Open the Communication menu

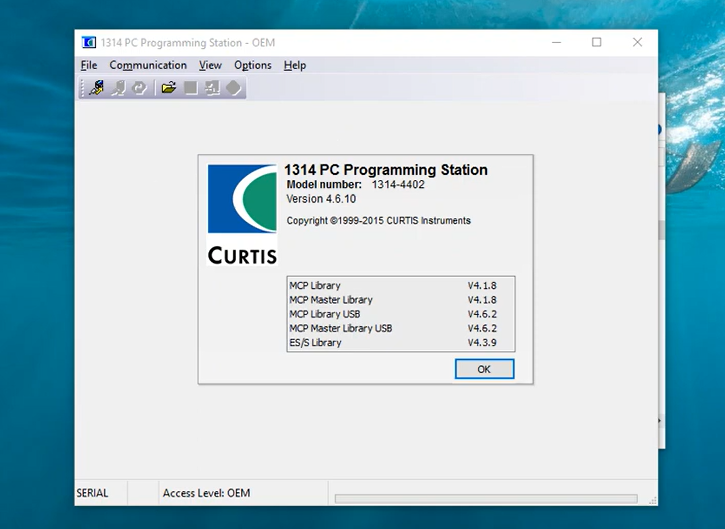(148, 65)
